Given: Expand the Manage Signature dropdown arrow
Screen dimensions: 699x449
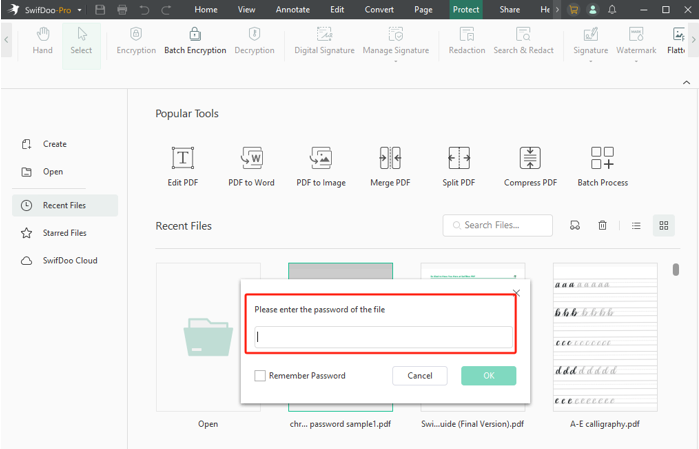Looking at the screenshot, I should [x=395, y=61].
